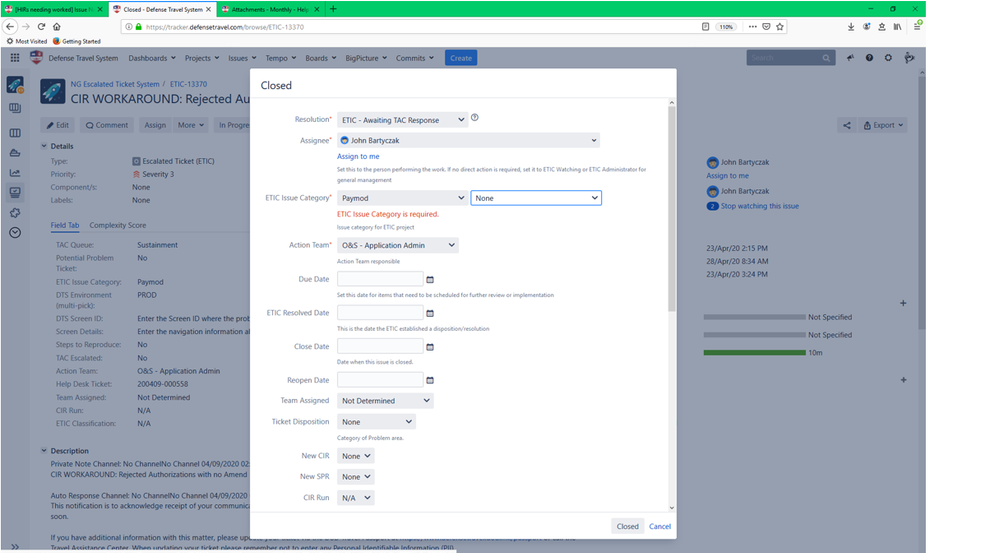Open the CIR Run dropdown

click(356, 498)
